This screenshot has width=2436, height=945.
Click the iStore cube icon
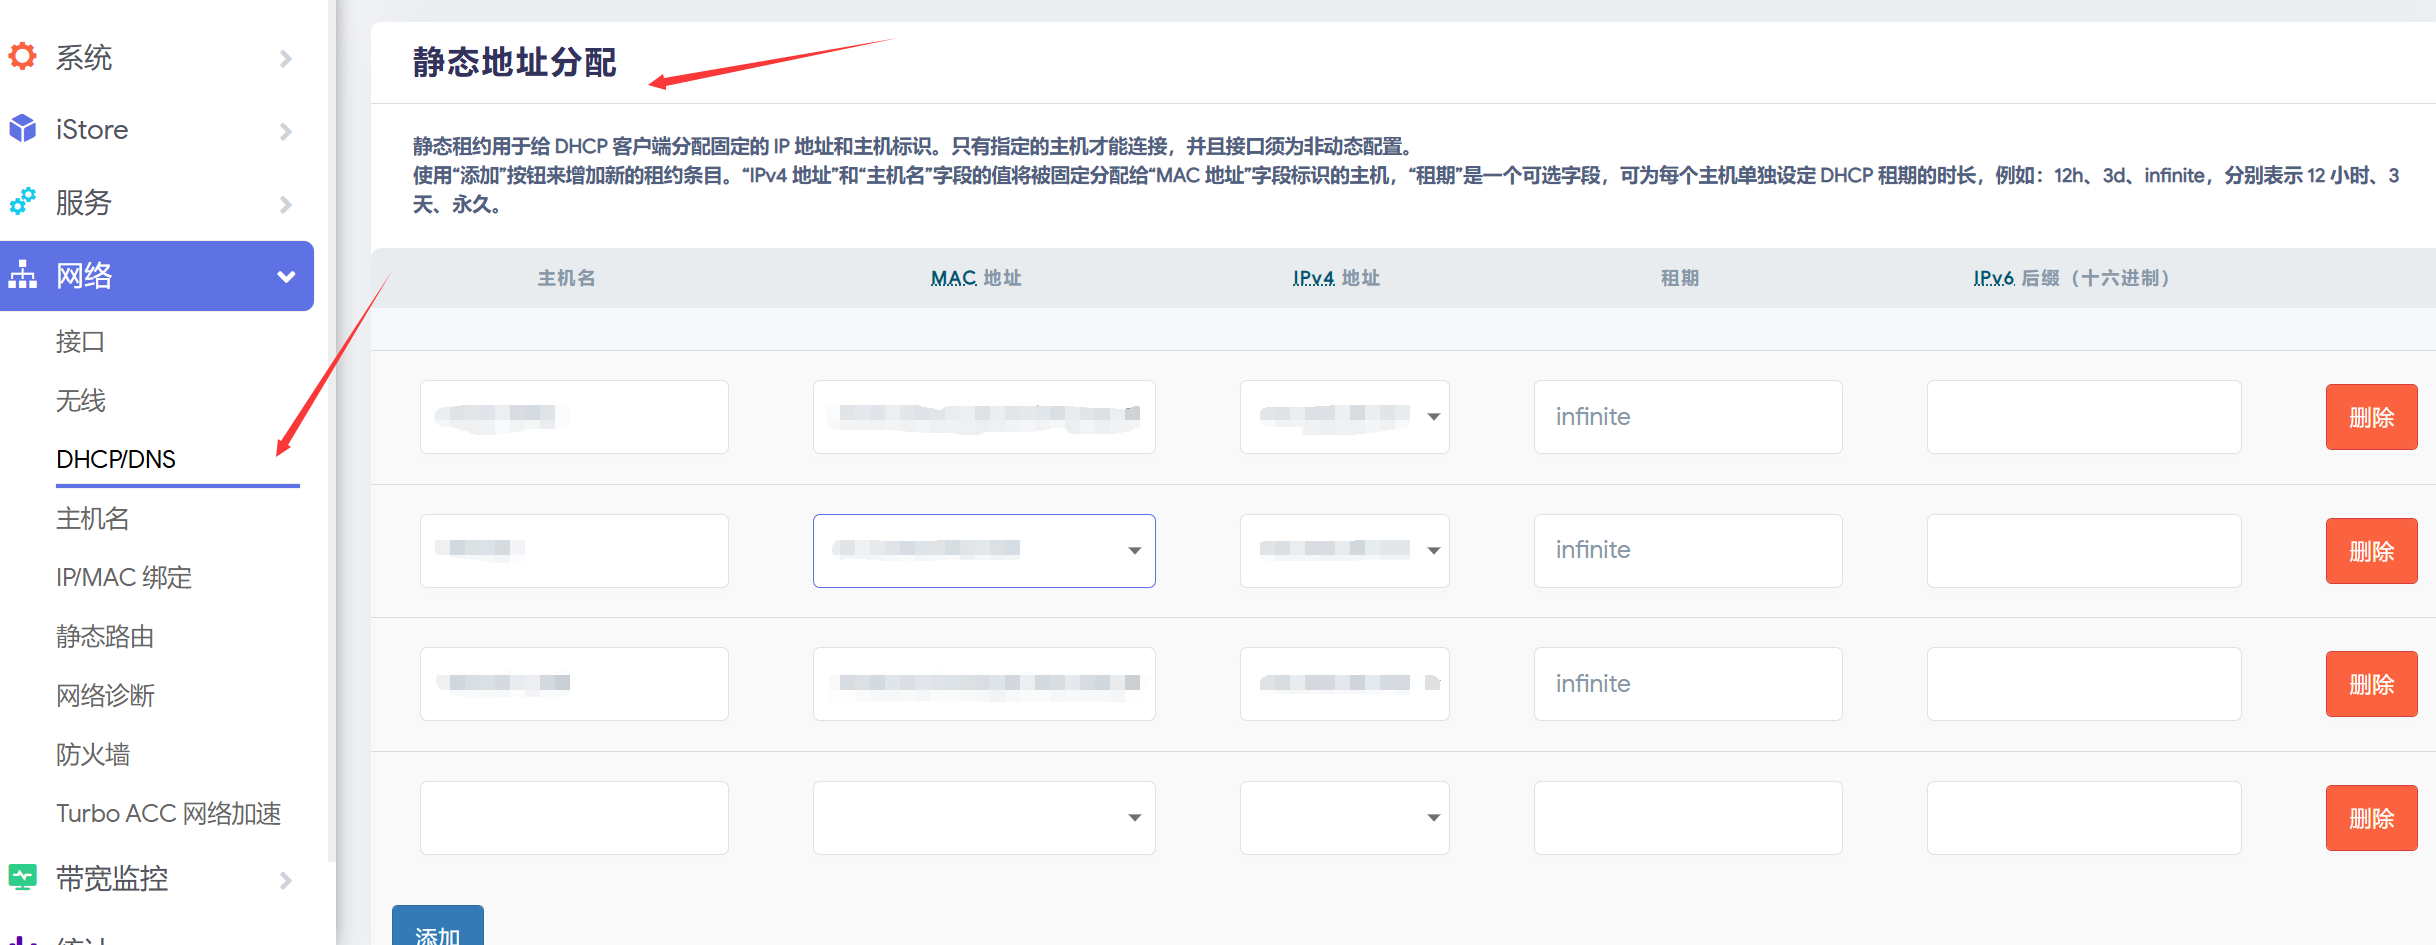point(22,129)
